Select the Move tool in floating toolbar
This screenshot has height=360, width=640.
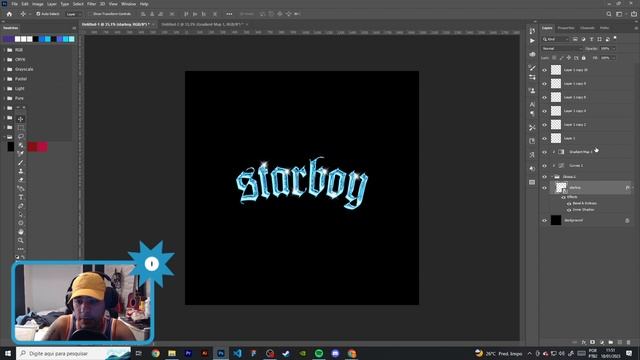coord(20,119)
